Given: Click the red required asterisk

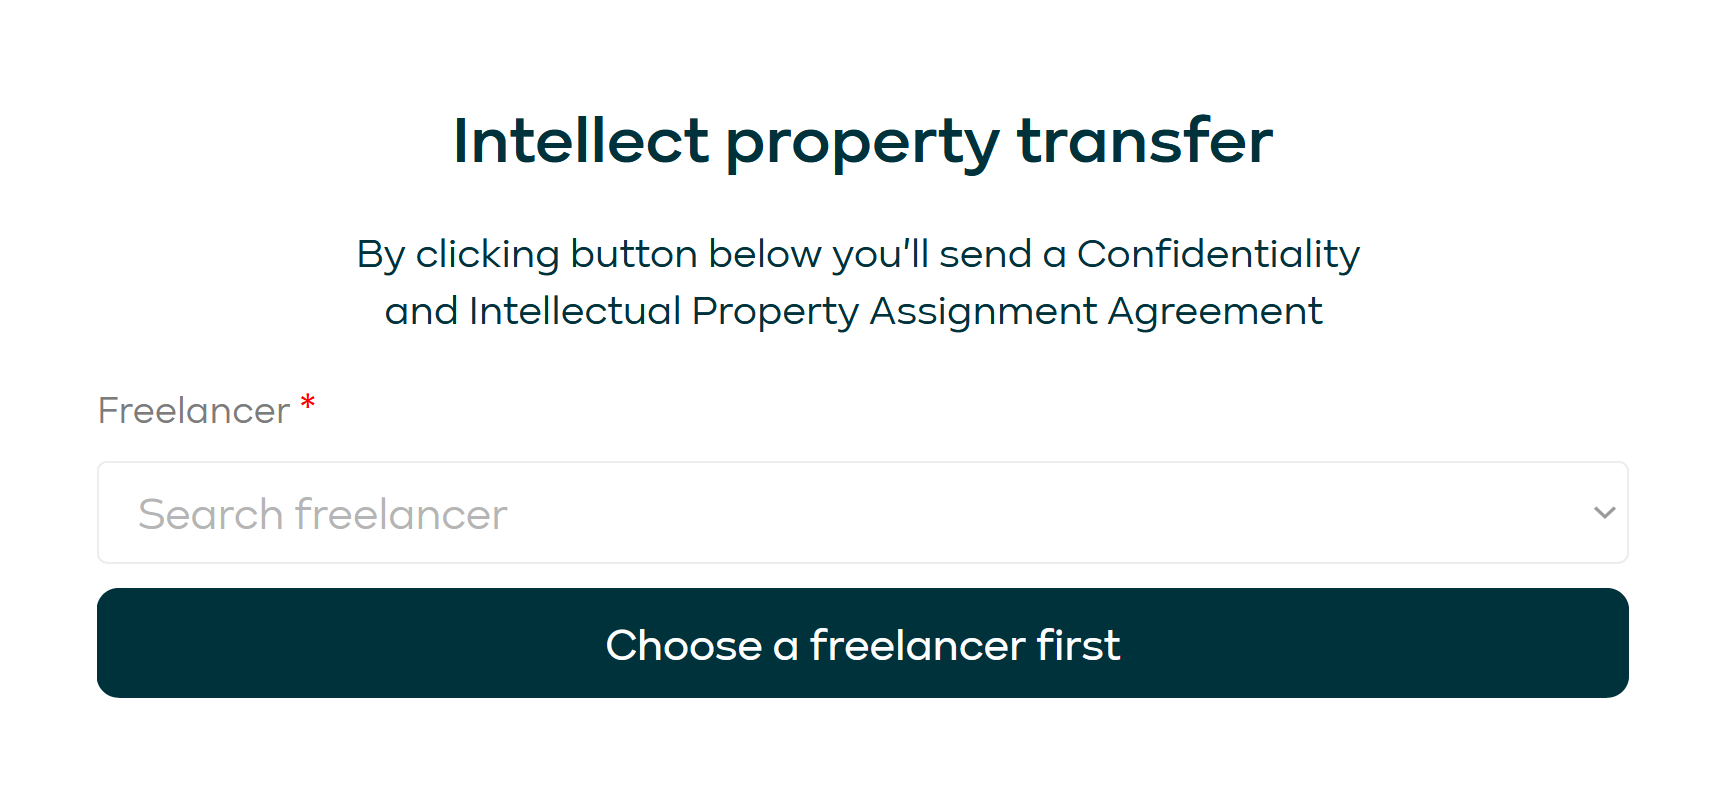Looking at the screenshot, I should click(x=306, y=403).
